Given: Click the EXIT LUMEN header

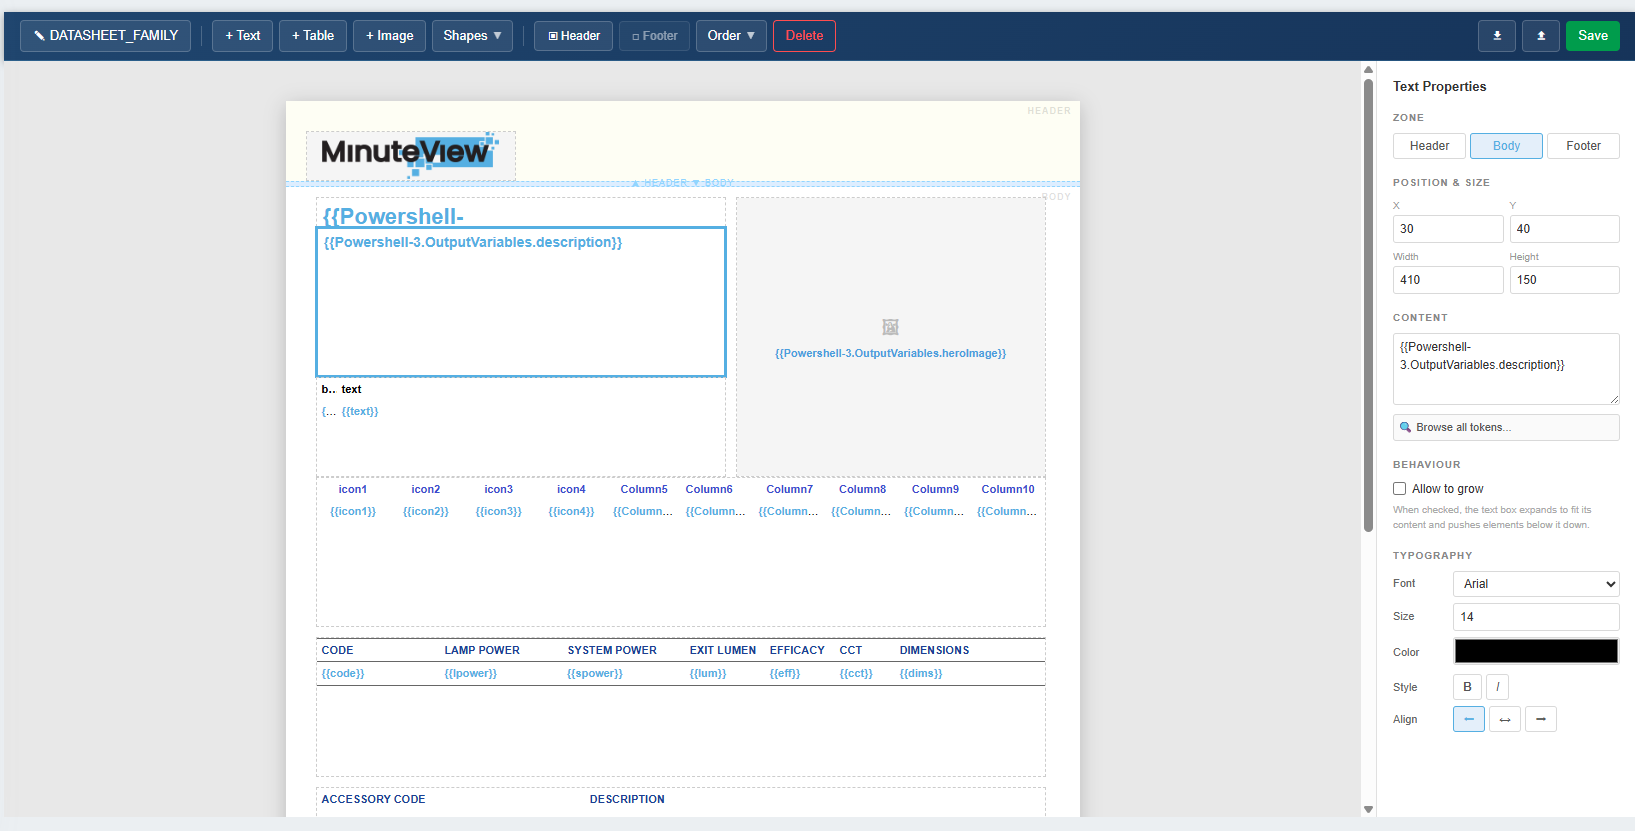Looking at the screenshot, I should pos(723,650).
